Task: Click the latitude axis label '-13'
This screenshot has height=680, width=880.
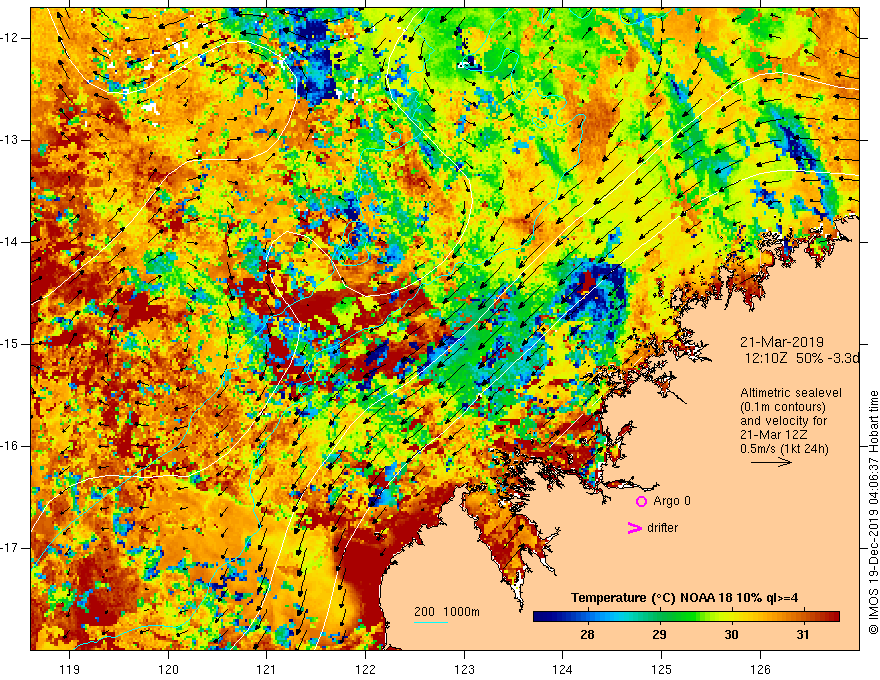Action: point(10,140)
